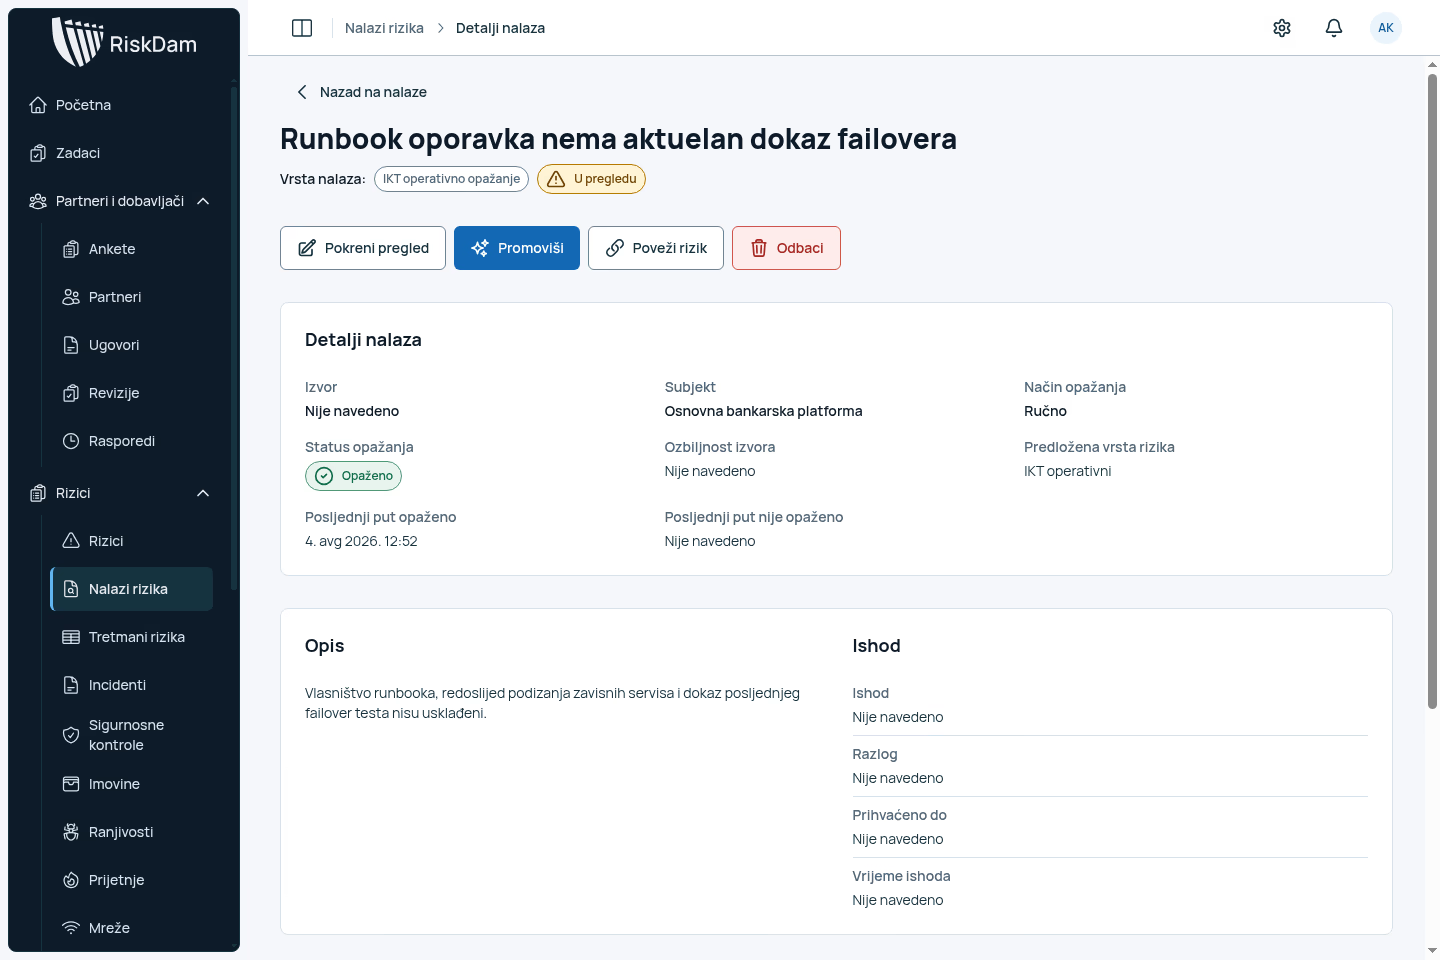Open Nalazi rizika breadcrumb link
This screenshot has height=960, width=1440.
pos(384,28)
